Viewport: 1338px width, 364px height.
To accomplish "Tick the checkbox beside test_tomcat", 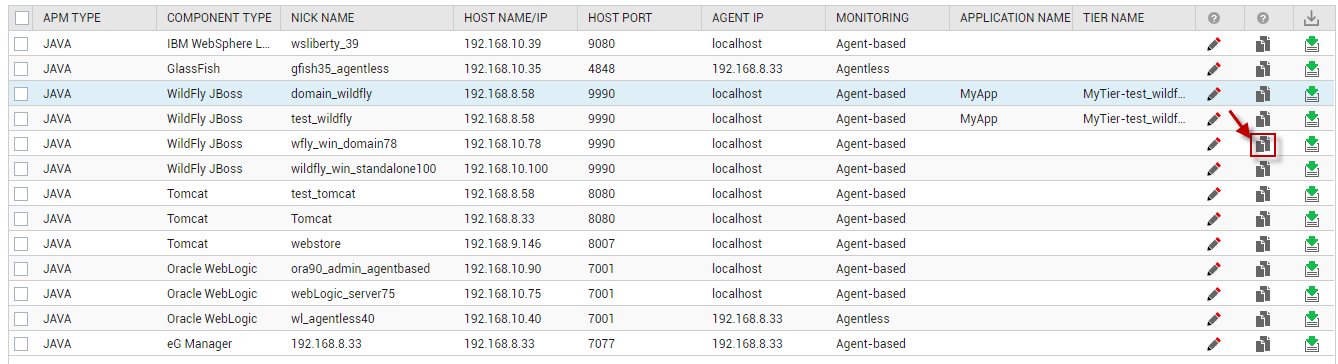I will (x=22, y=194).
